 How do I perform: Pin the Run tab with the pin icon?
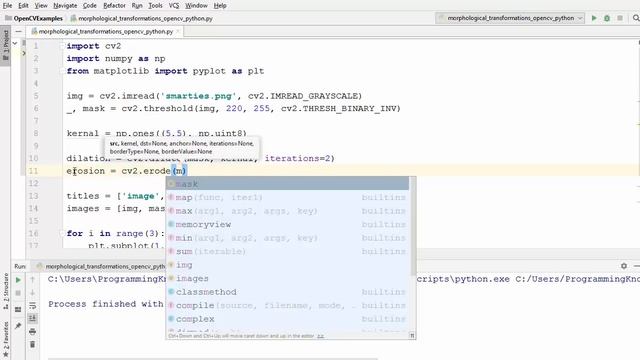(18, 326)
